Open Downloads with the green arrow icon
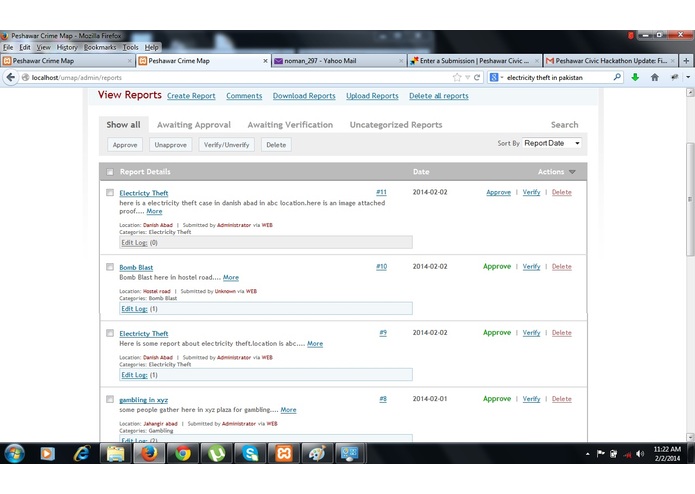This screenshot has width=695, height=494. coord(635,77)
